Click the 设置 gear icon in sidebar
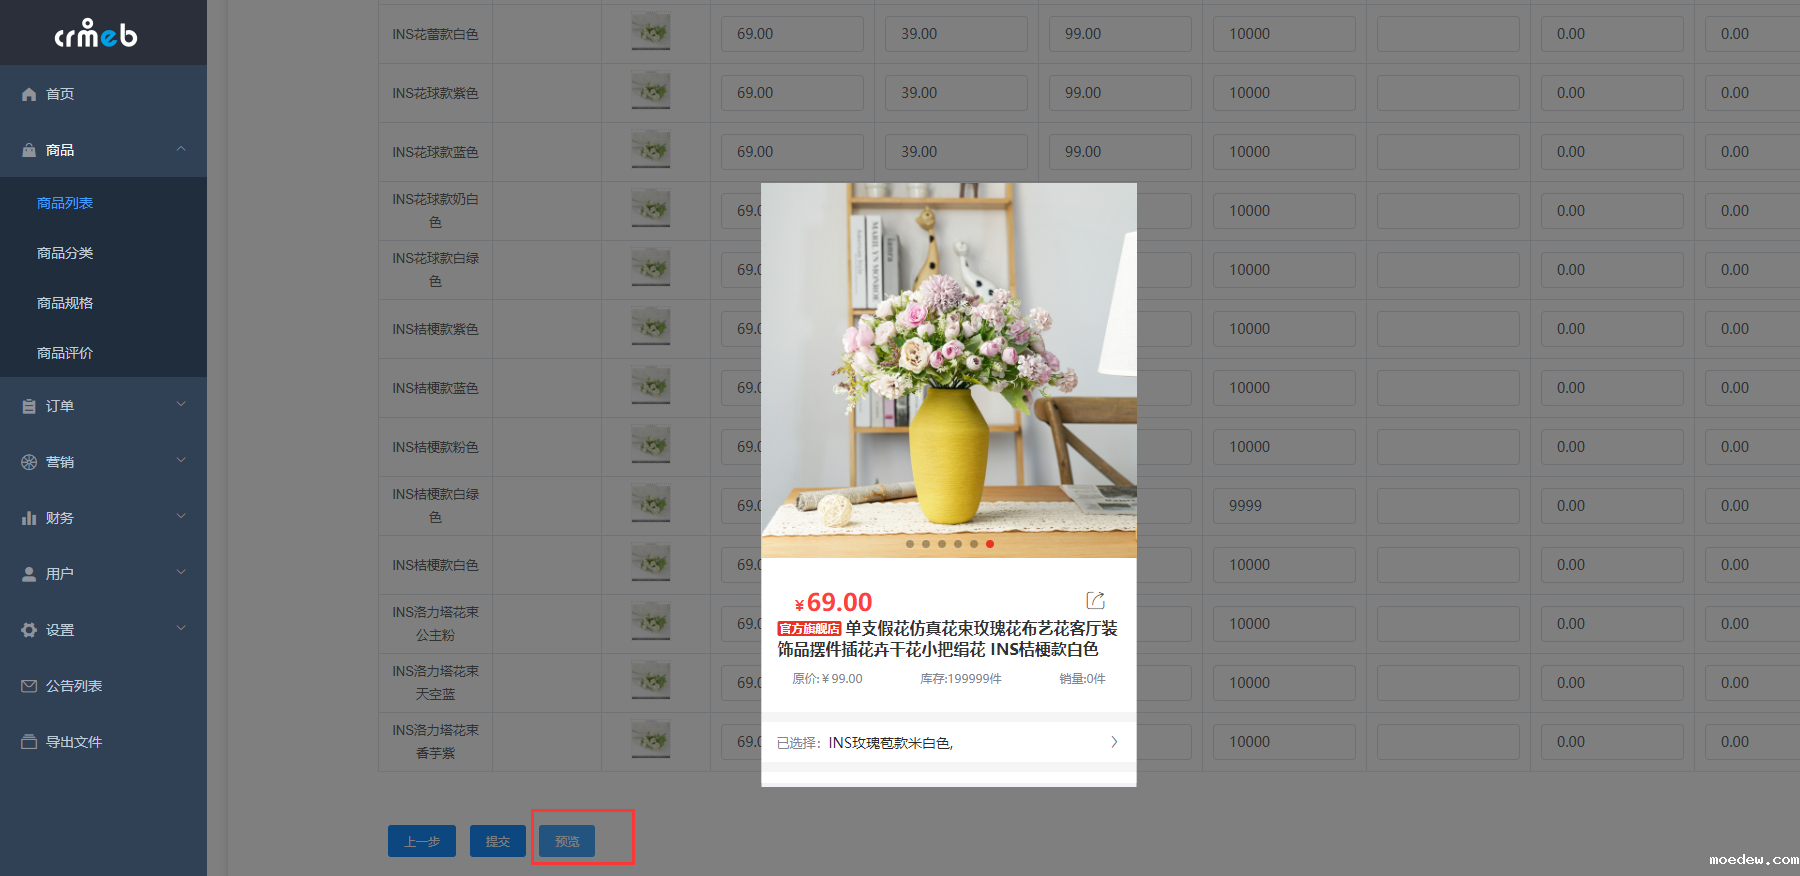The height and width of the screenshot is (876, 1800). [29, 630]
